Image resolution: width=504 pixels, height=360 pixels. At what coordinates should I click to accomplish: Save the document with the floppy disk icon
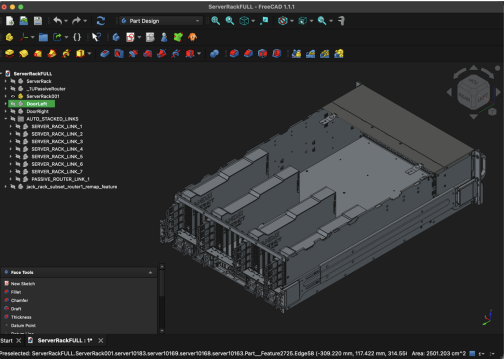click(38, 21)
